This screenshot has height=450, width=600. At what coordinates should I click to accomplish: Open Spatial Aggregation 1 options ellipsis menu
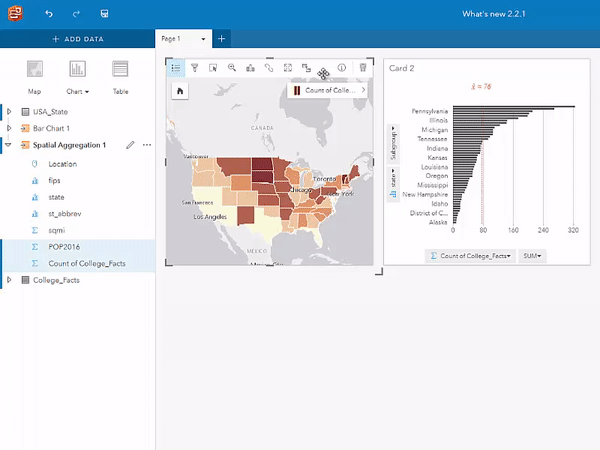tap(147, 145)
